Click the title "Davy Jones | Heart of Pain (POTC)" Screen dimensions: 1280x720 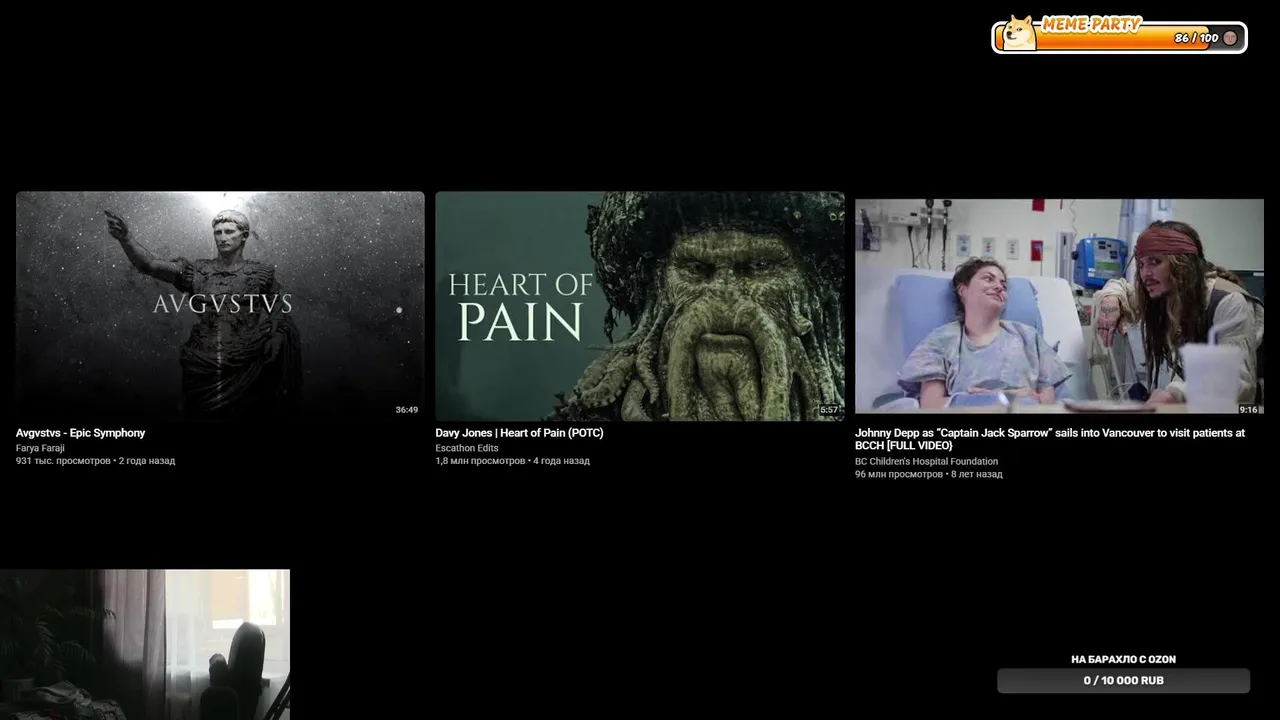coord(519,433)
